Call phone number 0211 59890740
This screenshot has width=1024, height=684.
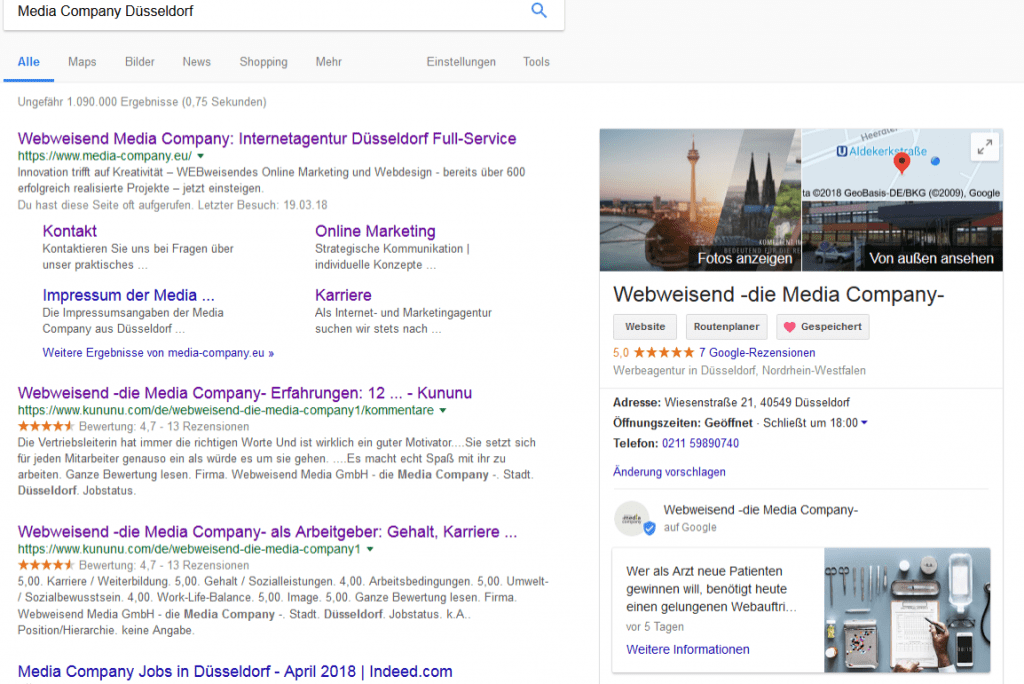[700, 444]
